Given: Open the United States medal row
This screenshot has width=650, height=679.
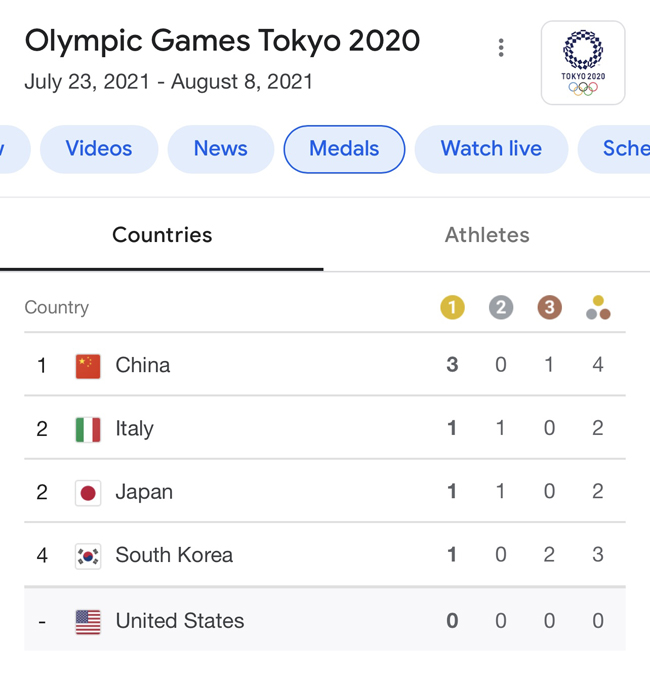Looking at the screenshot, I should [x=325, y=619].
